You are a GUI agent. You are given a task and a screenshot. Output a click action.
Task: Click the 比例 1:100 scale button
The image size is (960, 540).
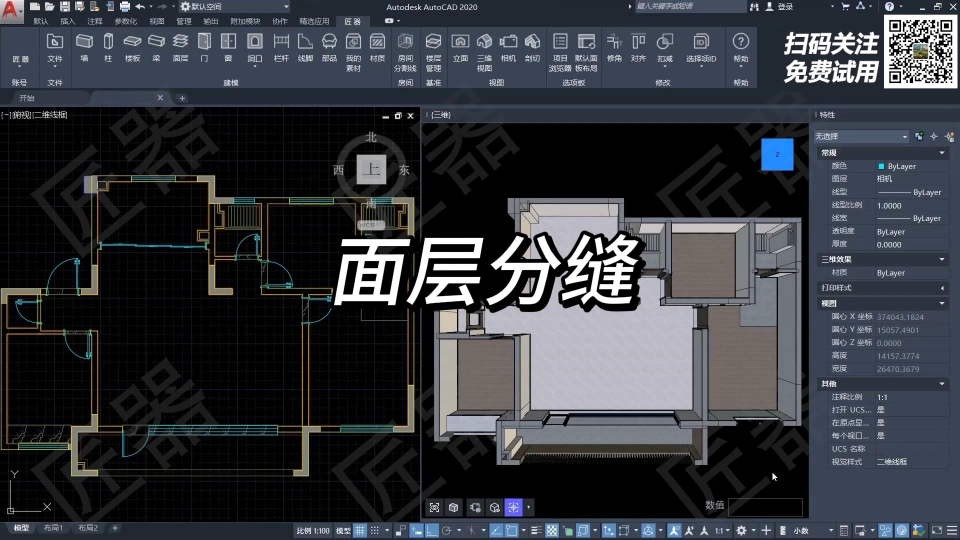313,530
